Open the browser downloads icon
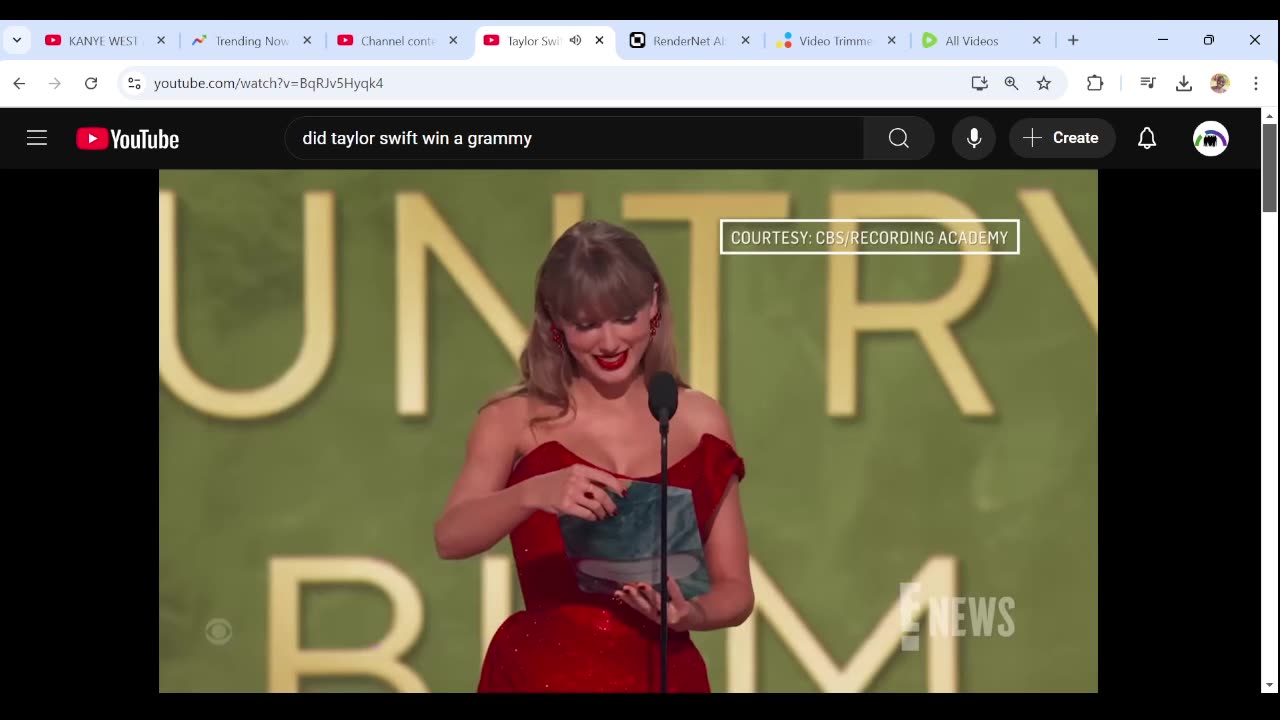1280x720 pixels. coord(1184,83)
